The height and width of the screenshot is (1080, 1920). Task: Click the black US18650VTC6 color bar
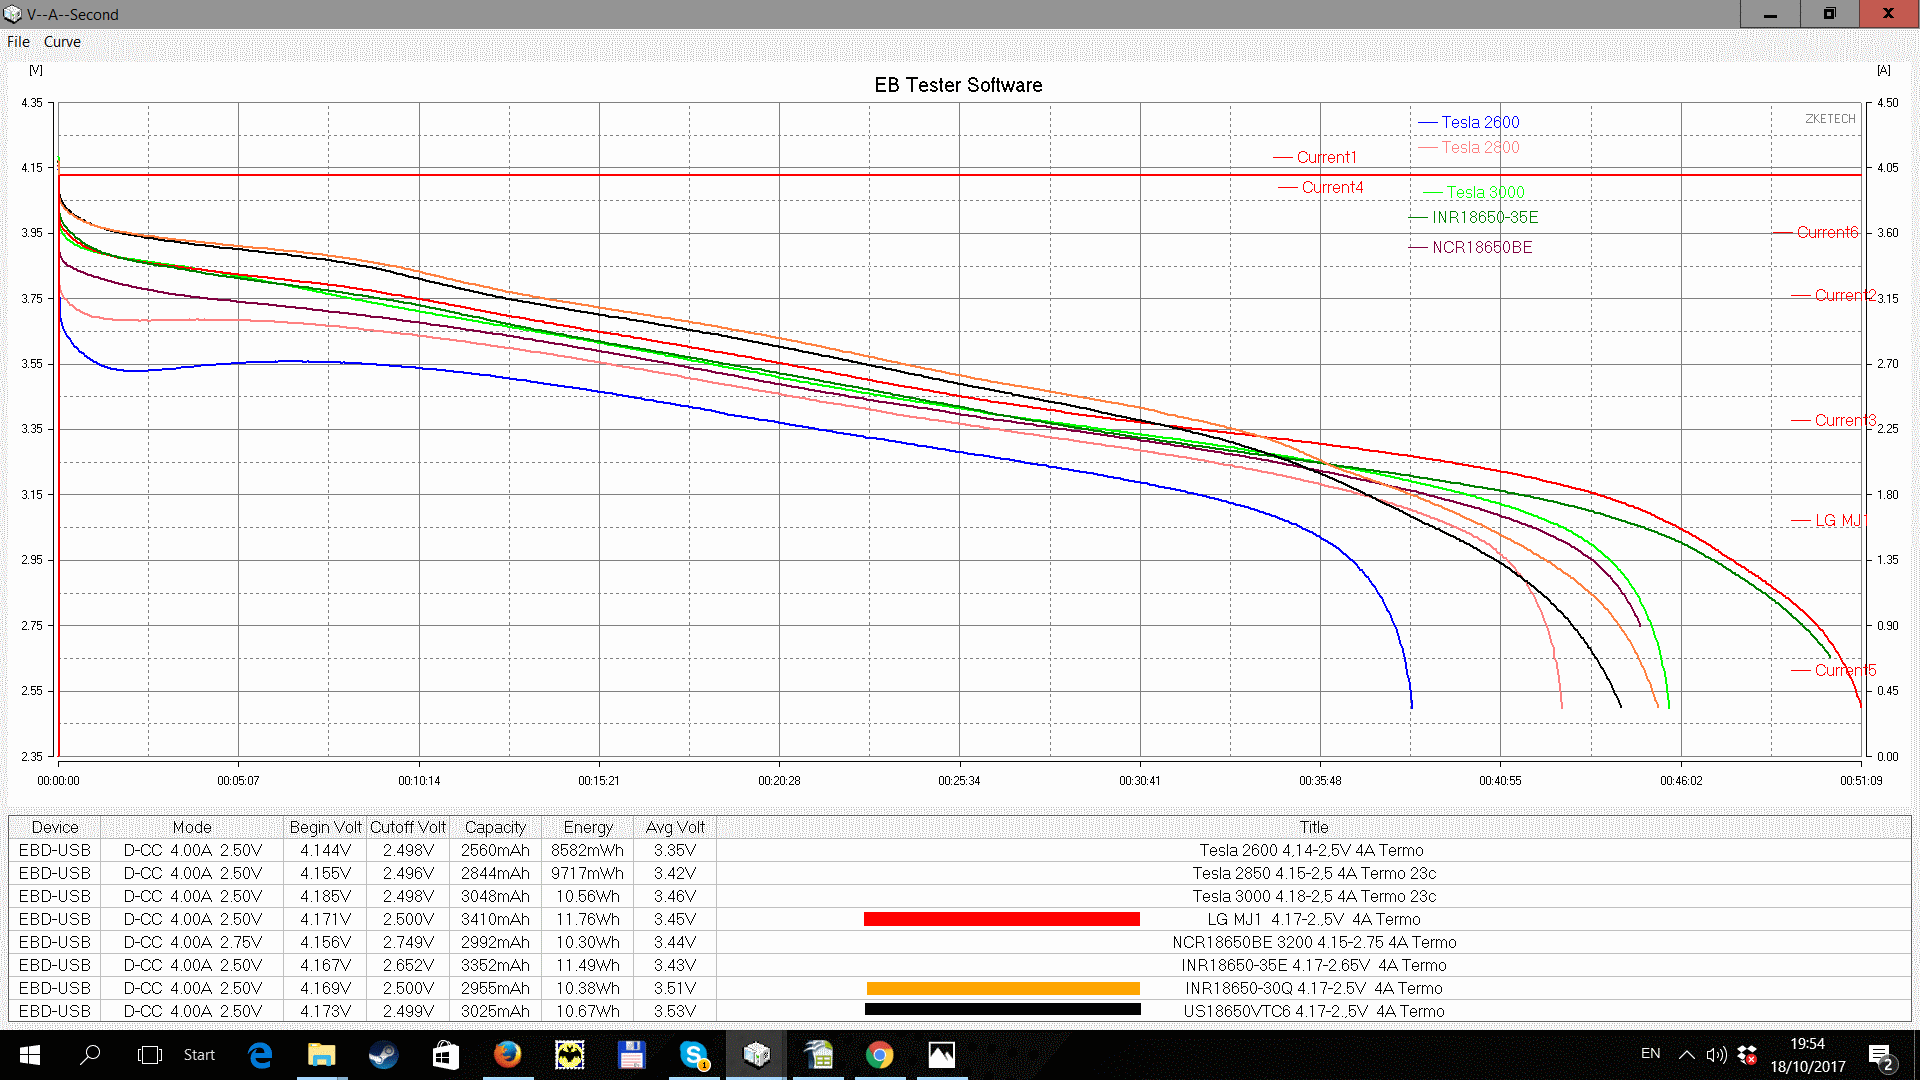coord(1002,1010)
